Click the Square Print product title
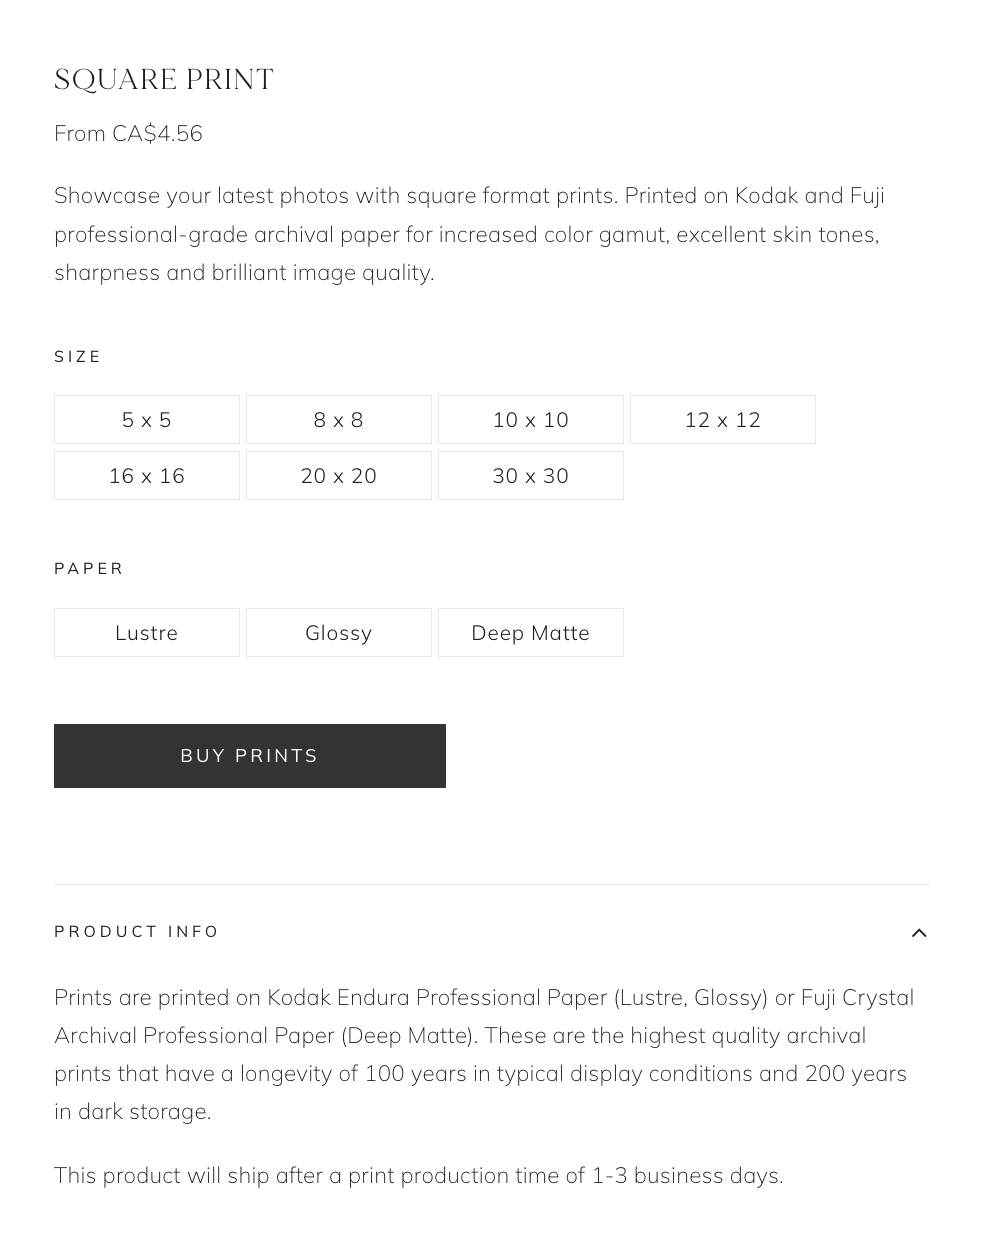Image resolution: width=1000 pixels, height=1242 pixels. click(x=164, y=80)
